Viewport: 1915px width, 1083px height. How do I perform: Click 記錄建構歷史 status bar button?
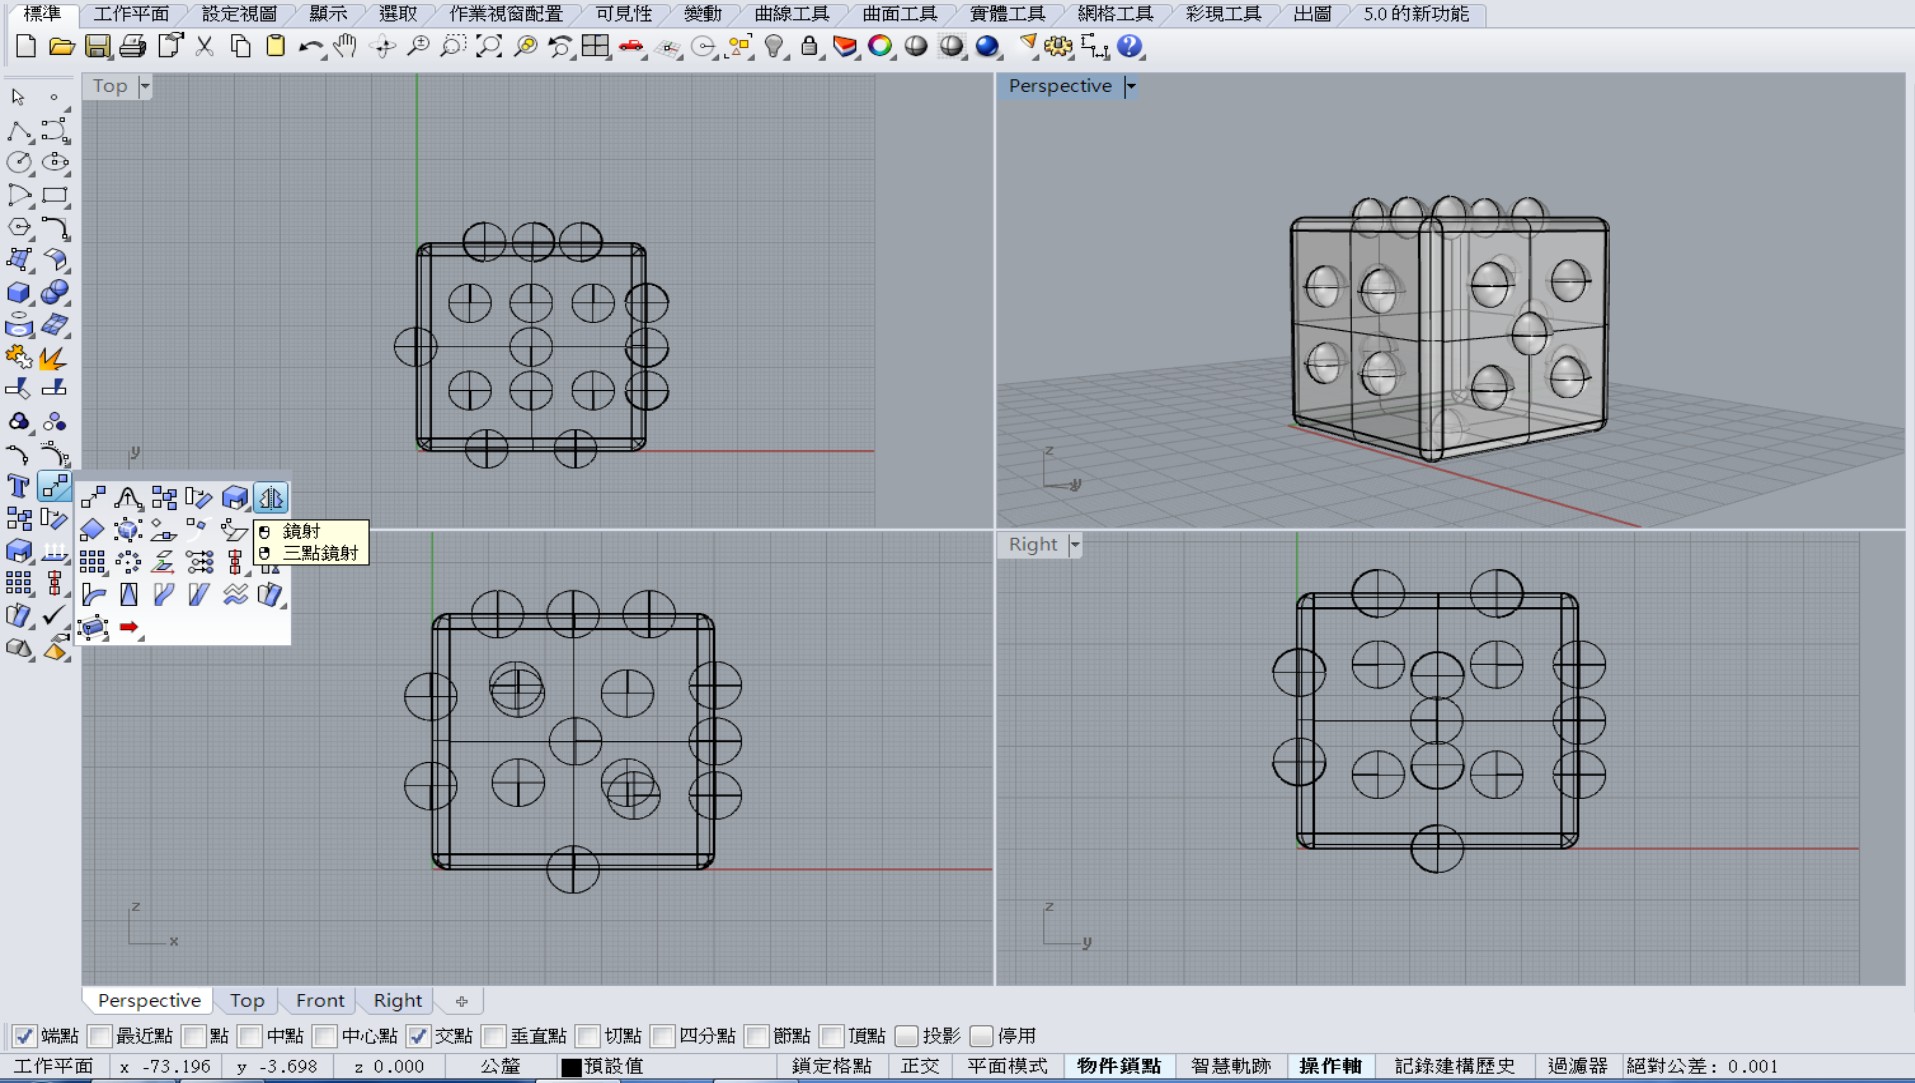point(1455,1066)
